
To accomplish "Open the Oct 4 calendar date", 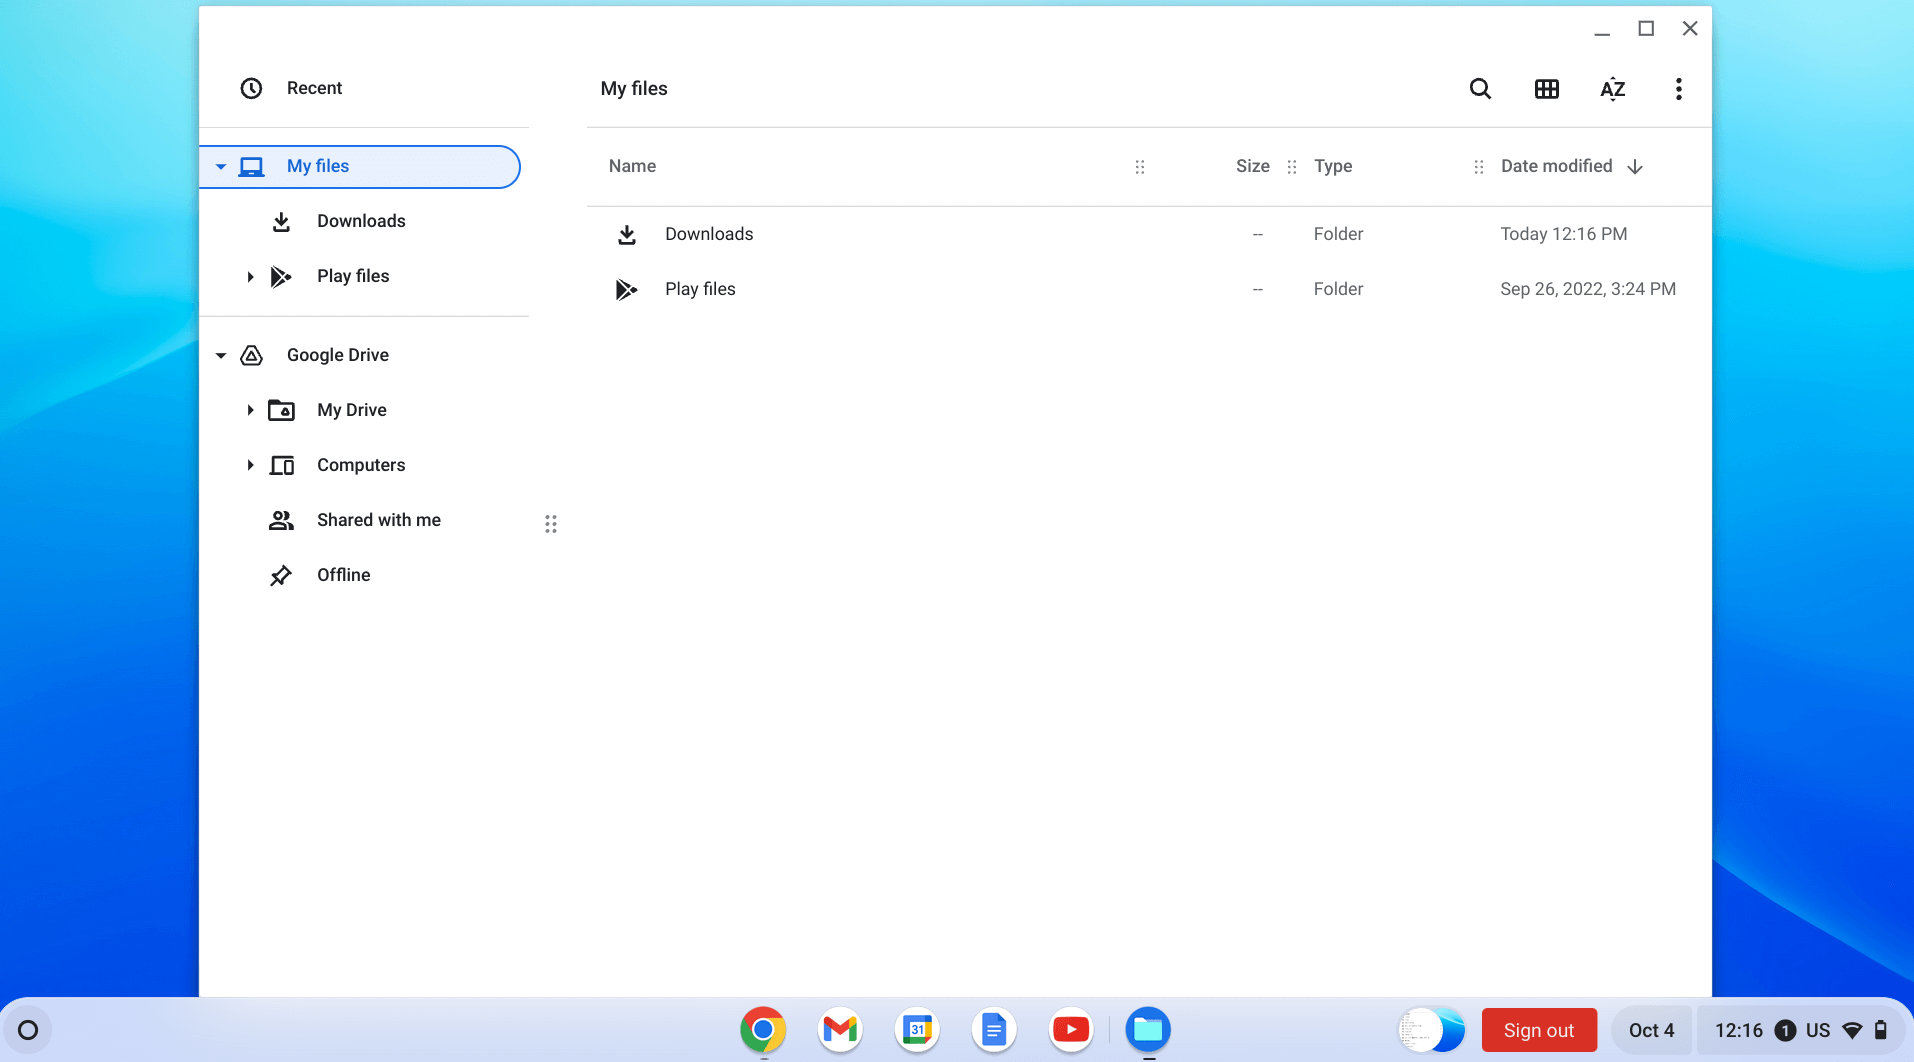I will coord(1651,1030).
